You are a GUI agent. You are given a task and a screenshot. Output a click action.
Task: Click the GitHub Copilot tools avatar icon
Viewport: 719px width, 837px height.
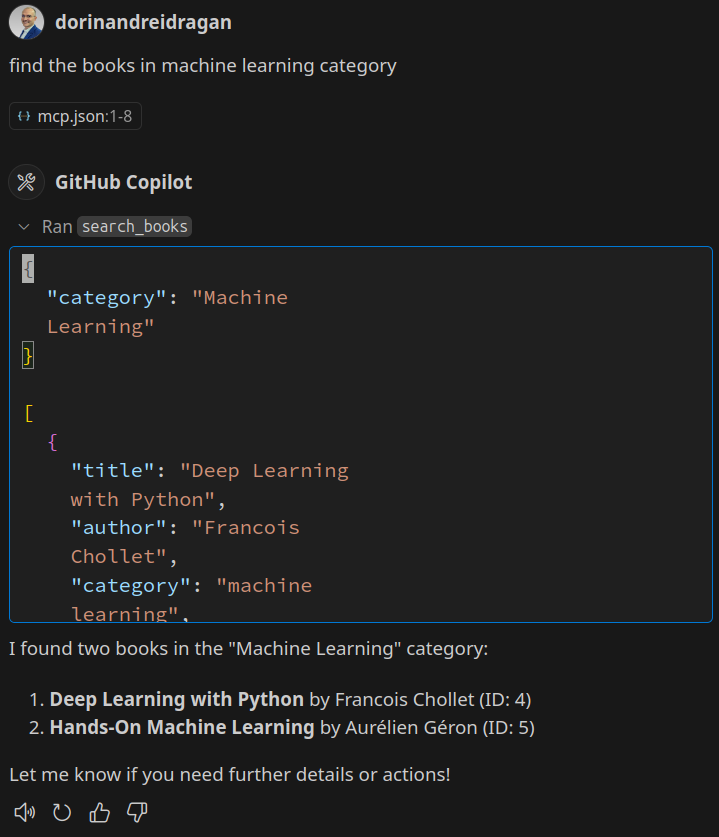tap(27, 182)
